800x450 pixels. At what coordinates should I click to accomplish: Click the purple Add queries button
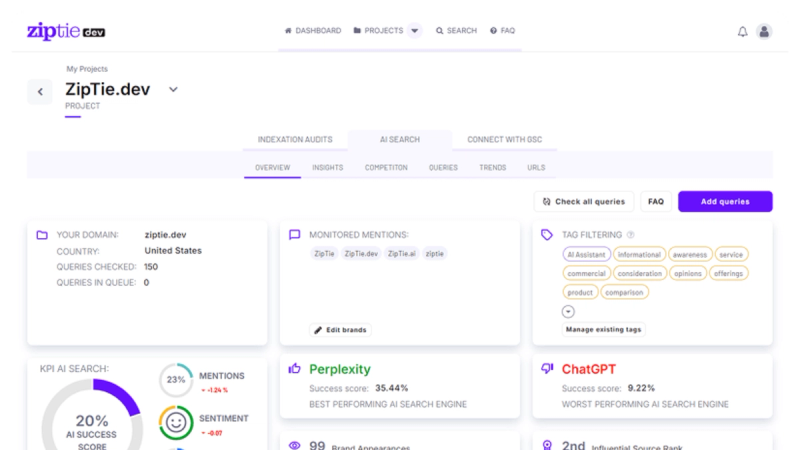(x=725, y=202)
